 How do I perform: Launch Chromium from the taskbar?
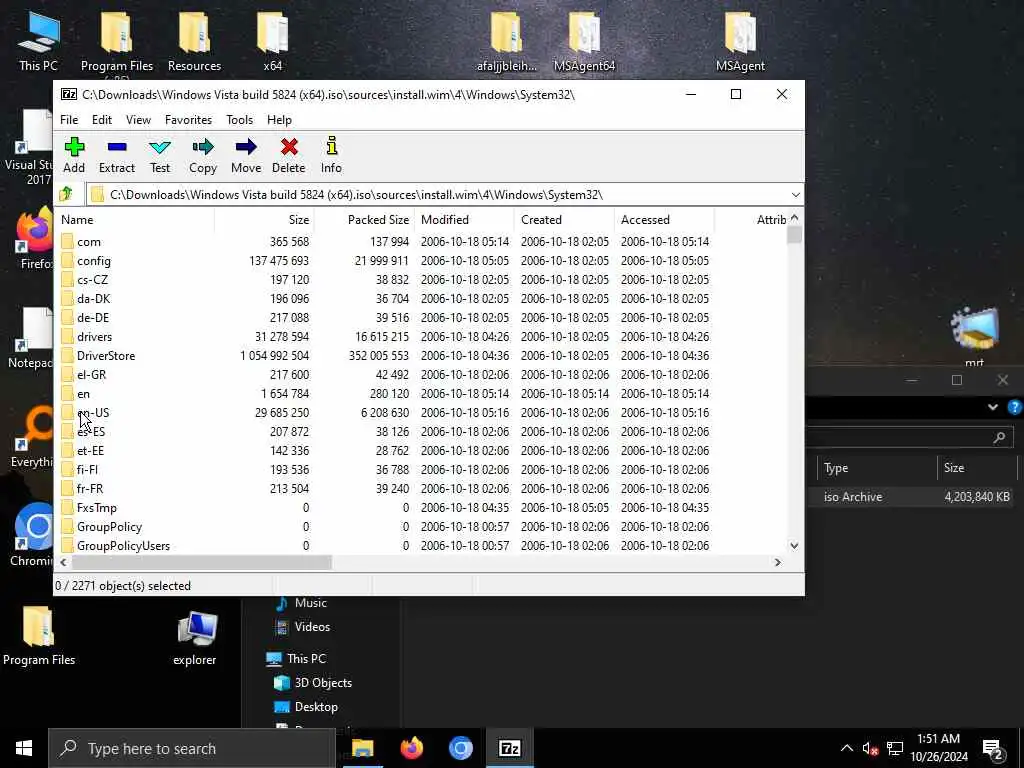click(460, 748)
